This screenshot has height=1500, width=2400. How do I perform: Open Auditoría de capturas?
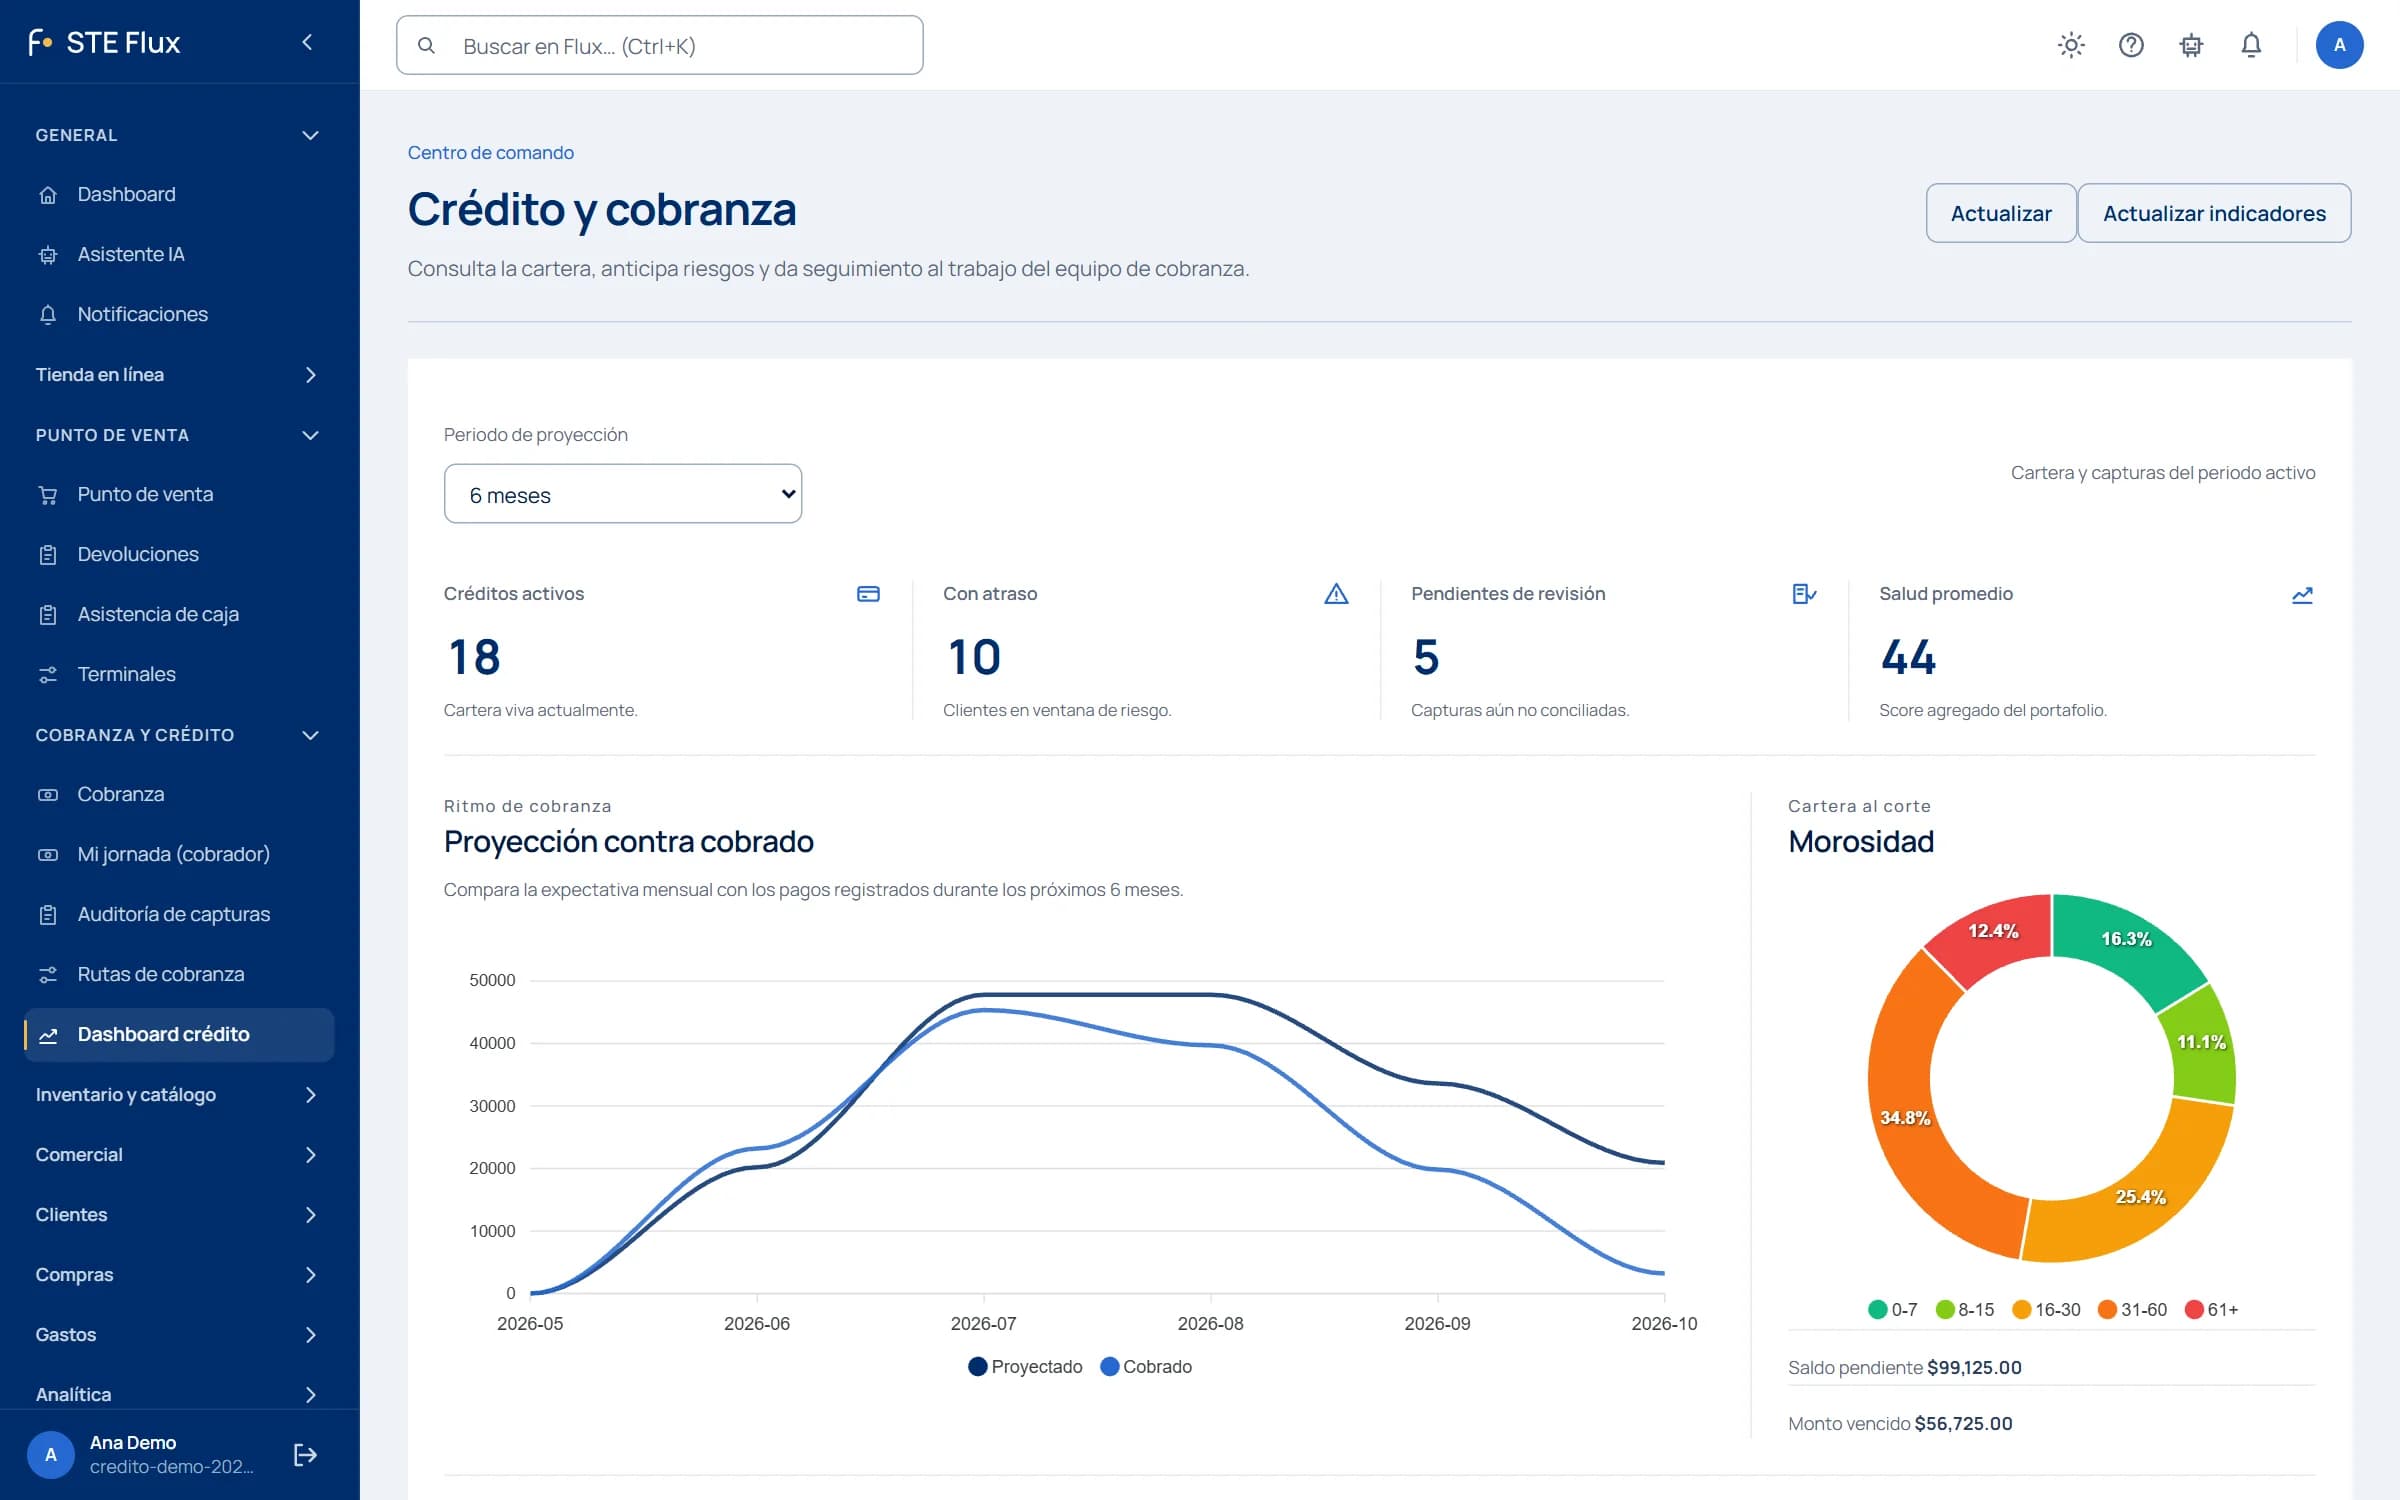(x=178, y=914)
